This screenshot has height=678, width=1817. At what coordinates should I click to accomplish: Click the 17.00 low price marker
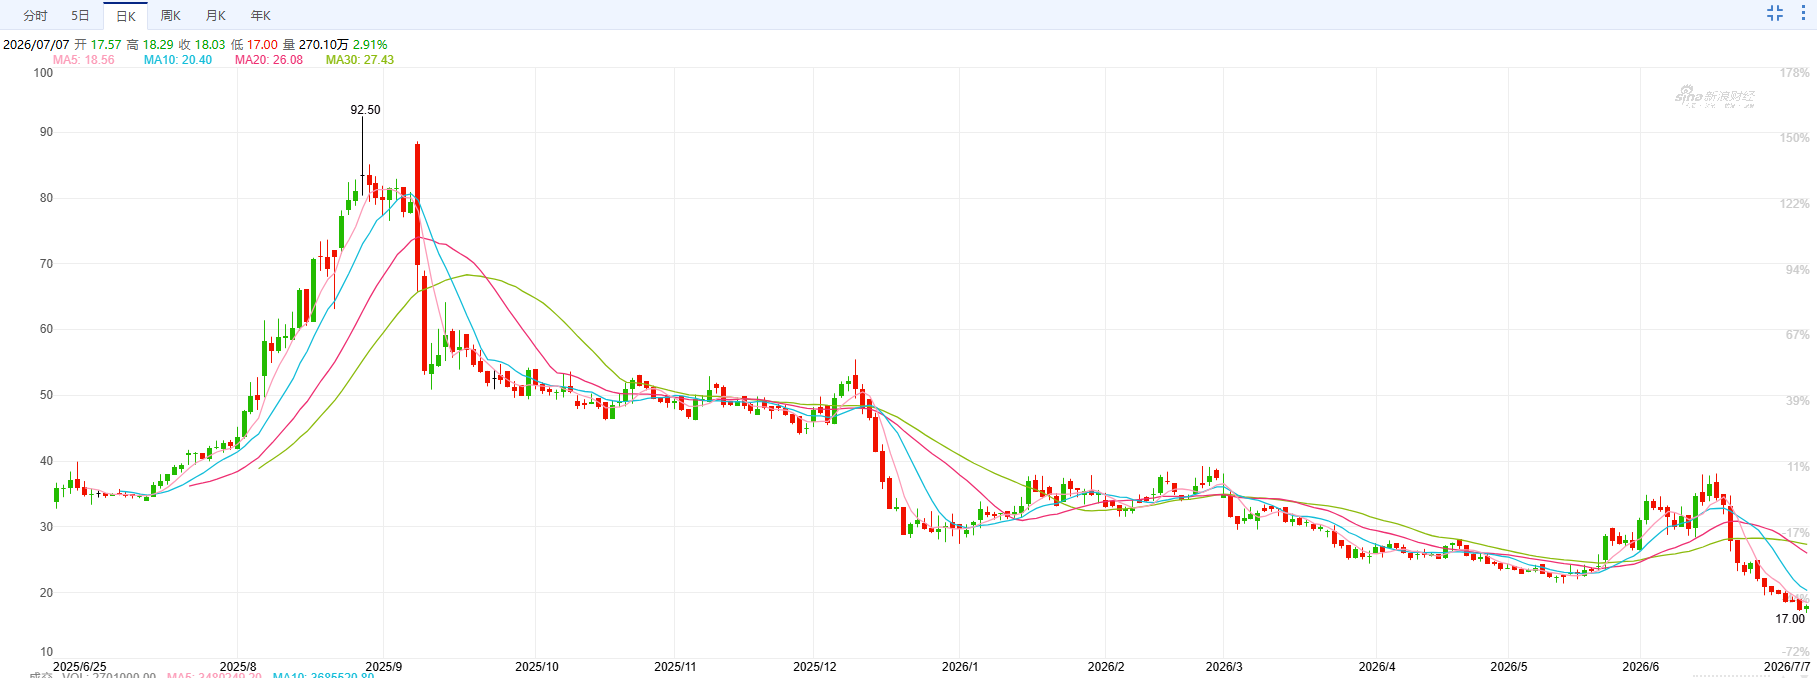(1790, 619)
